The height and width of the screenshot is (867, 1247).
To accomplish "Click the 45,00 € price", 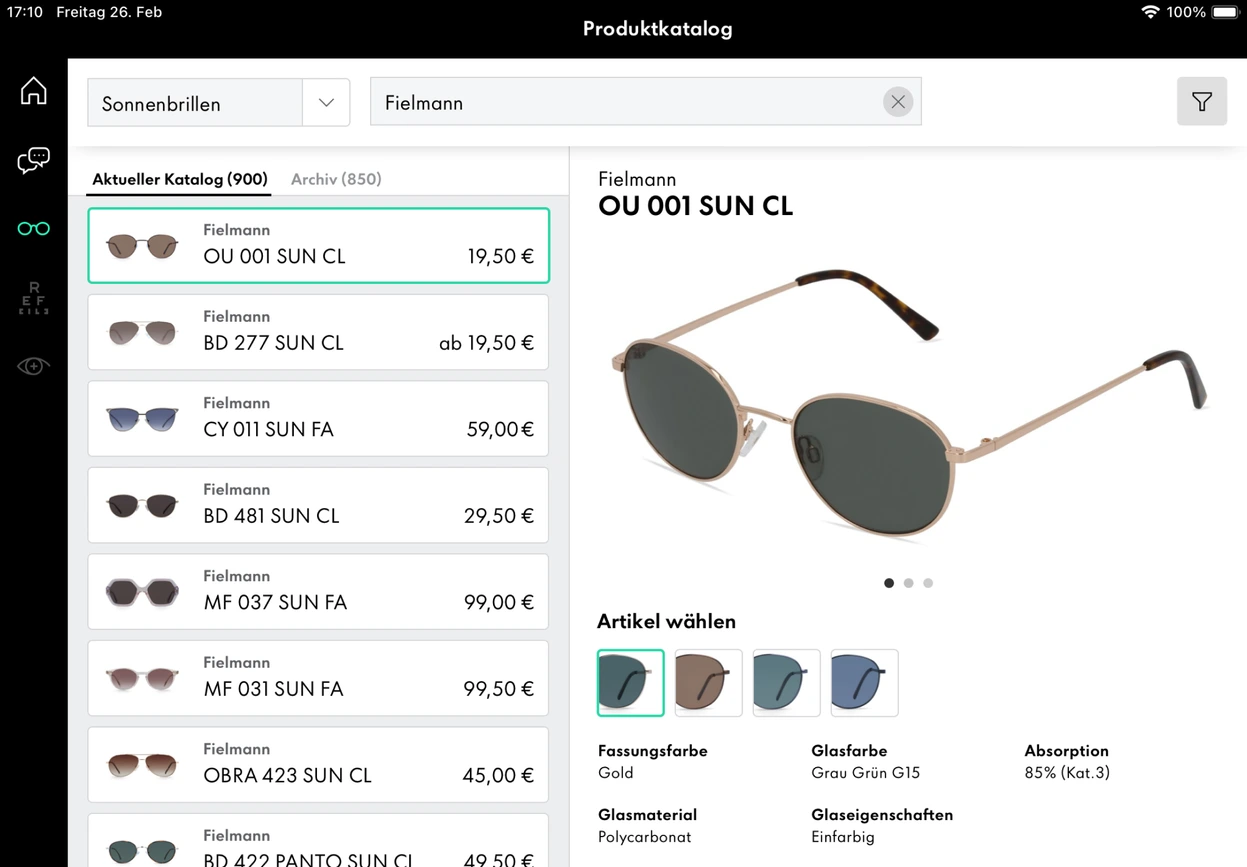I will pos(499,775).
